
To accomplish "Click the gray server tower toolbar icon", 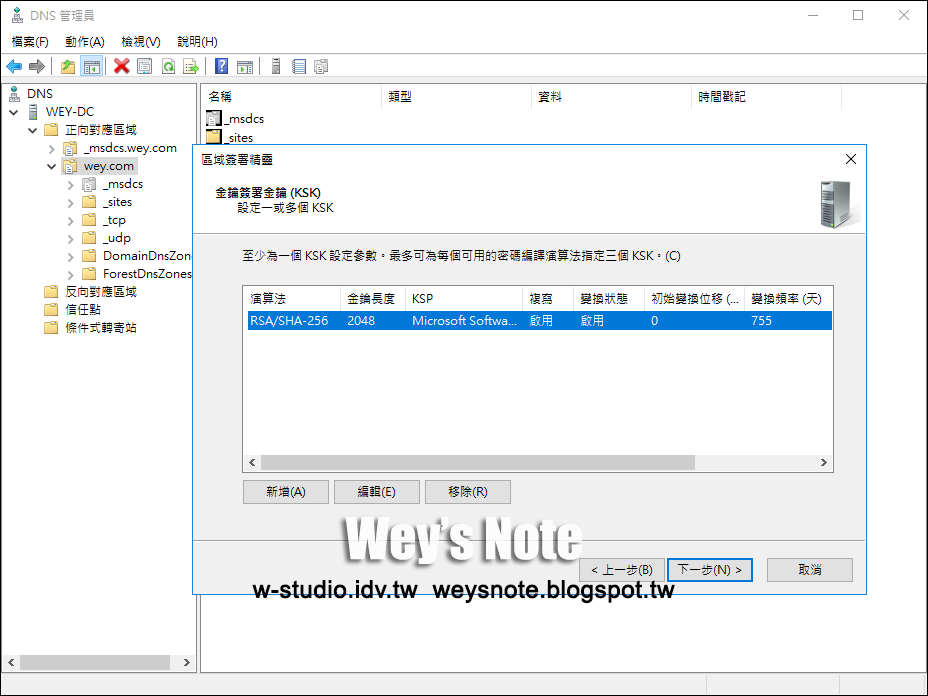I will [276, 66].
